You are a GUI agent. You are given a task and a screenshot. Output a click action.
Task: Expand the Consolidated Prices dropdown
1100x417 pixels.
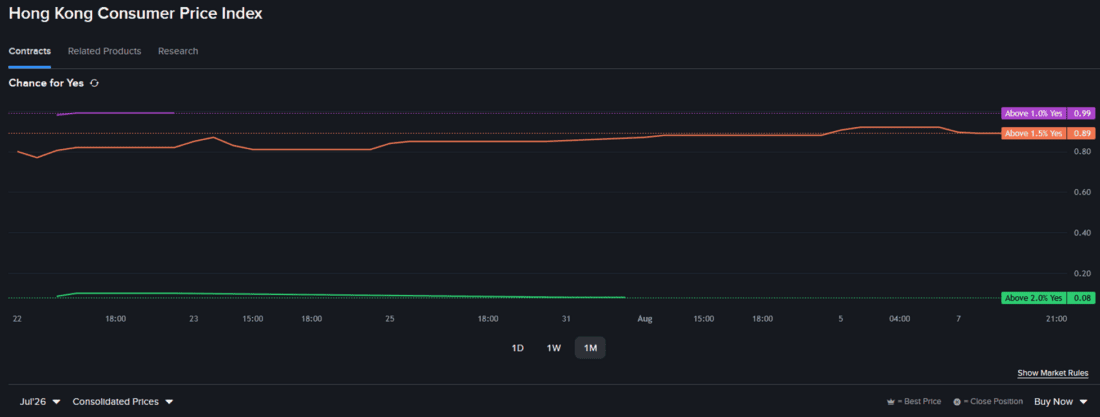(123, 402)
